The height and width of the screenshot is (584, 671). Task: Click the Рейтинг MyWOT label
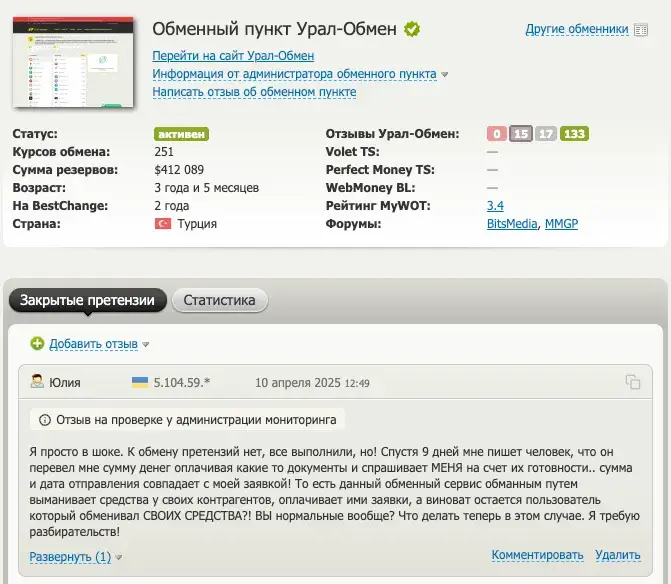click(x=378, y=206)
